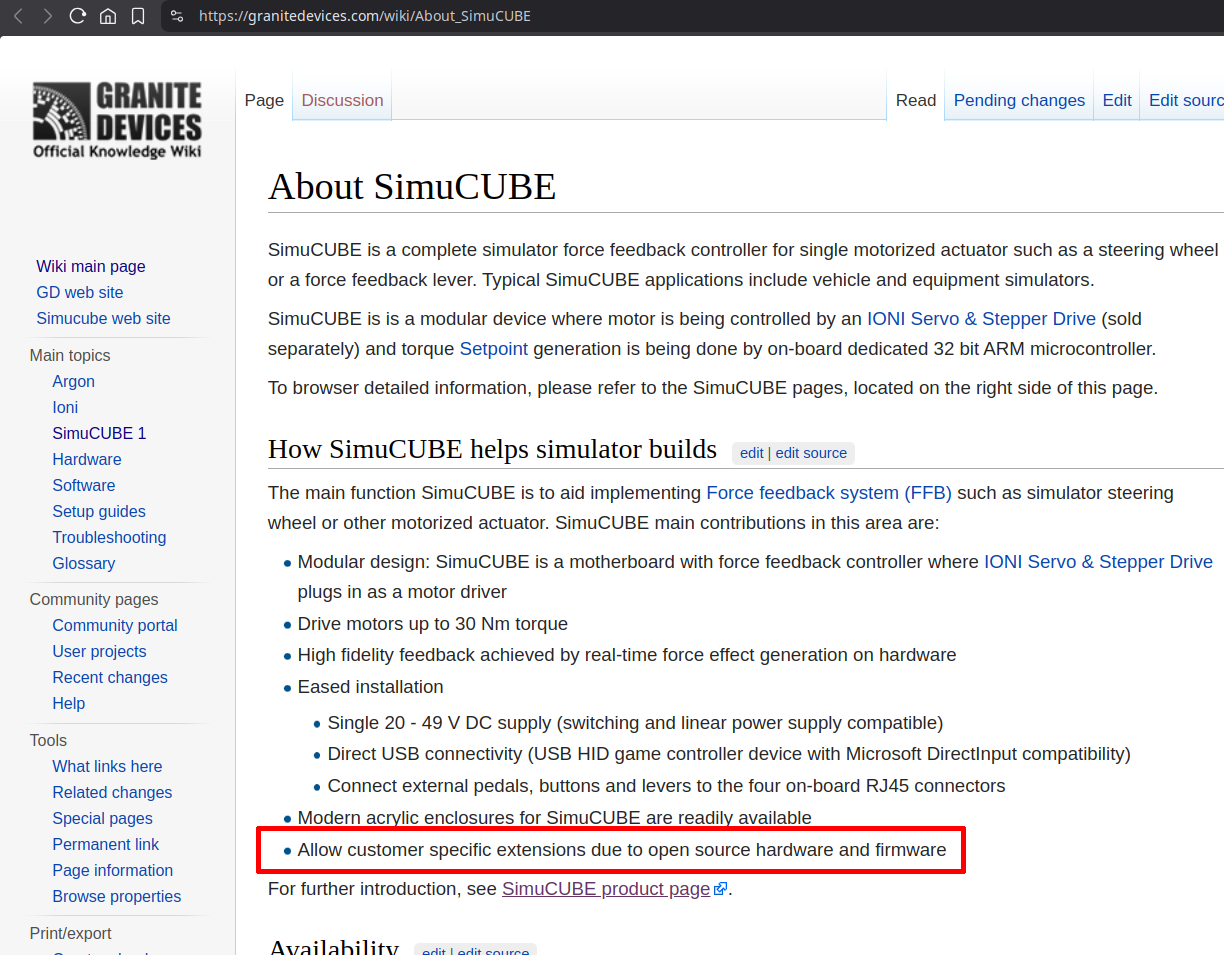Open Browse properties link
This screenshot has width=1224, height=955.
coord(117,896)
